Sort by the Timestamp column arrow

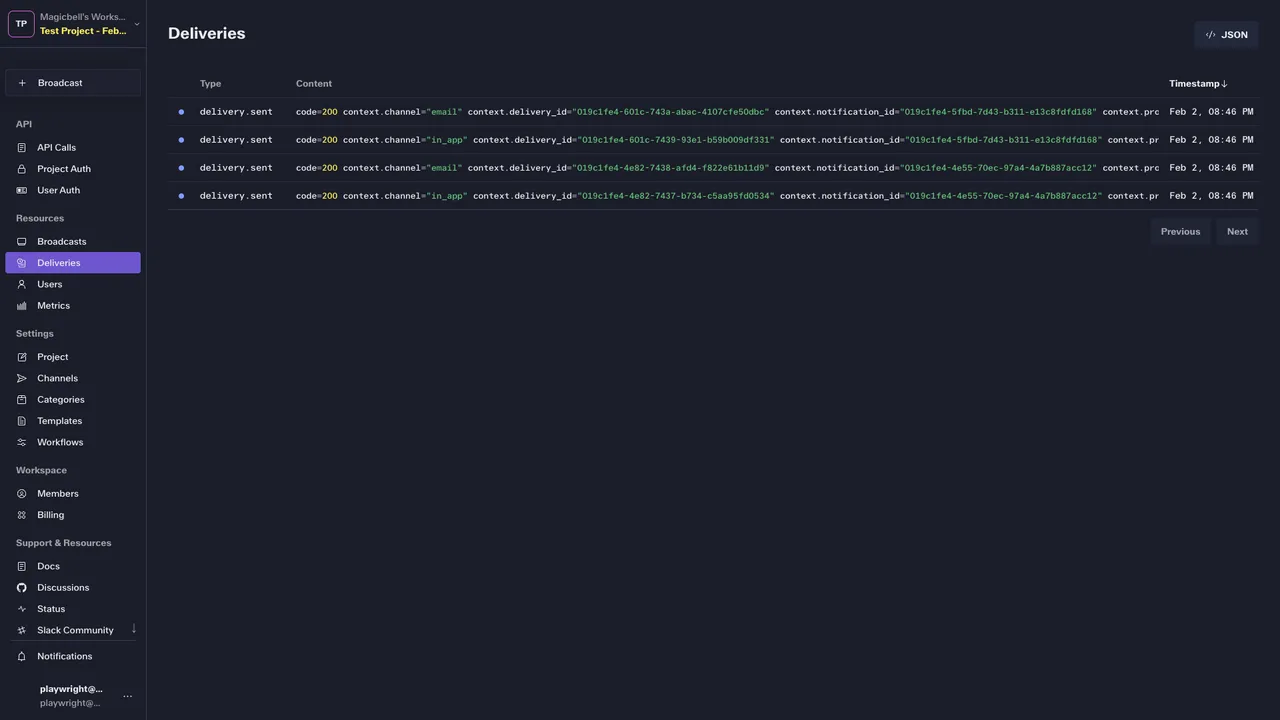pos(1224,84)
